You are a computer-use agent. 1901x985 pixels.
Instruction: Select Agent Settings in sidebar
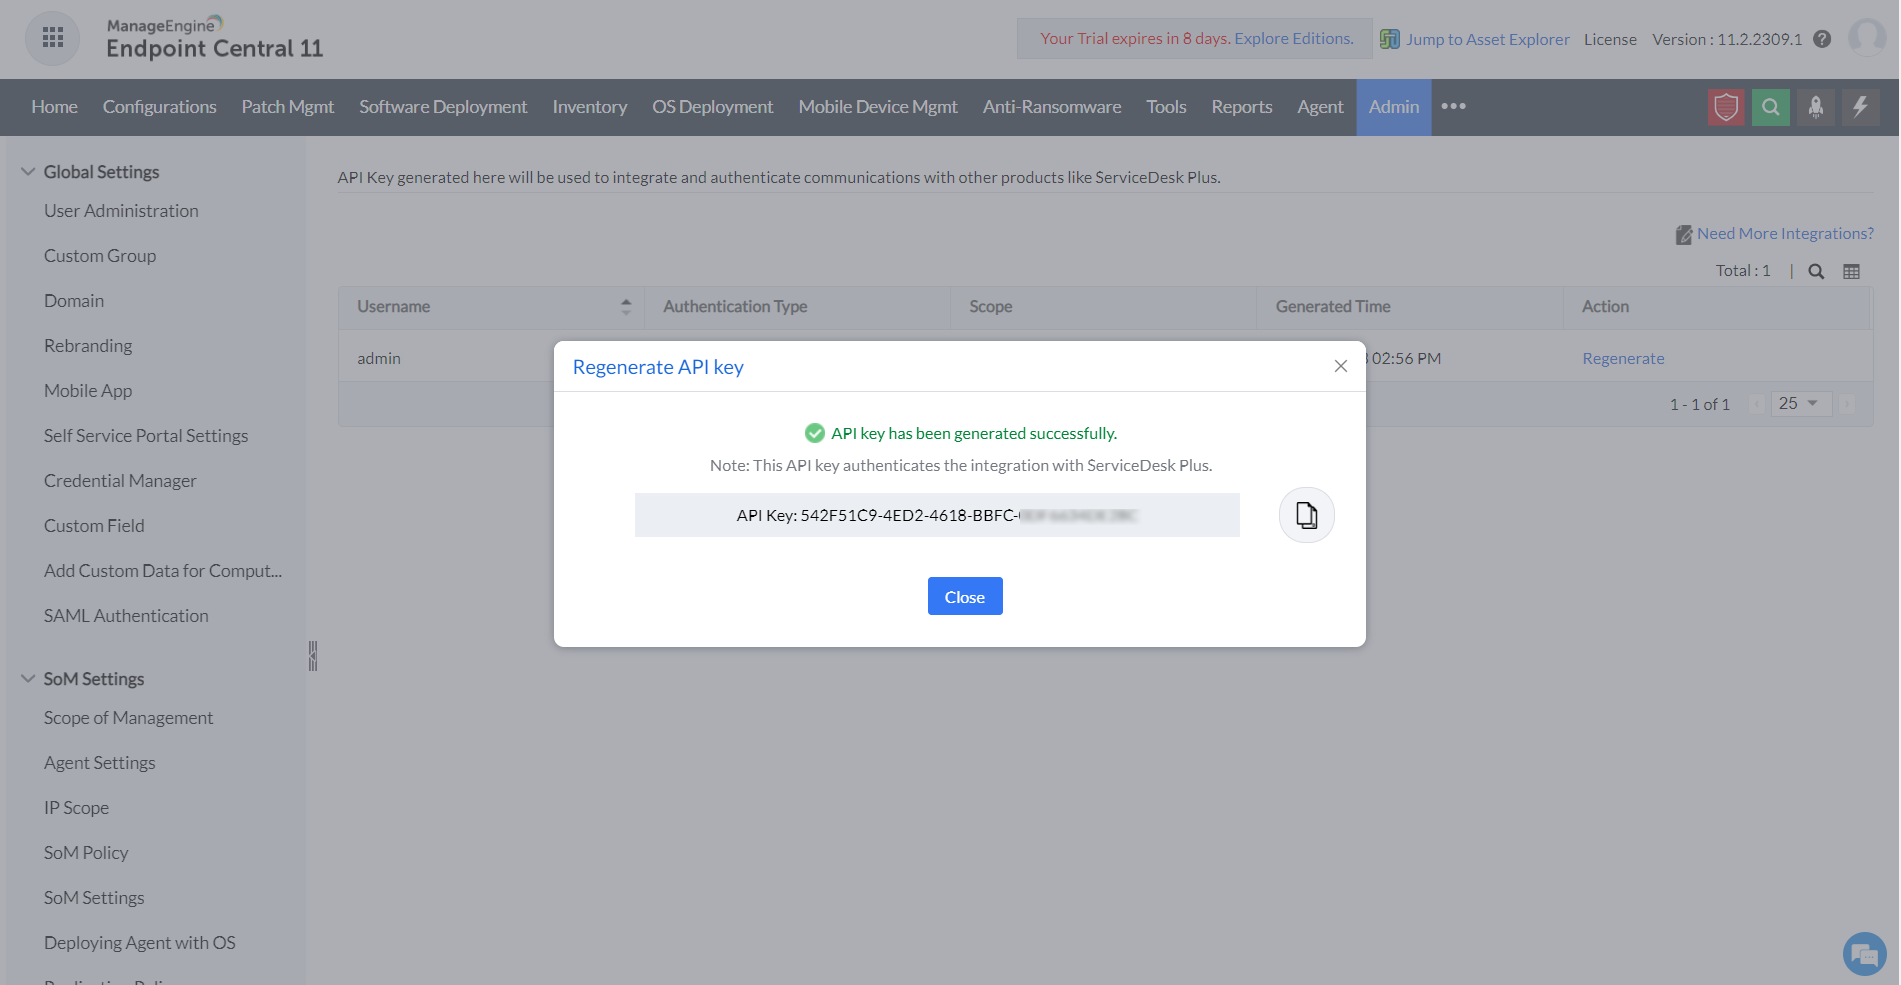tap(99, 763)
